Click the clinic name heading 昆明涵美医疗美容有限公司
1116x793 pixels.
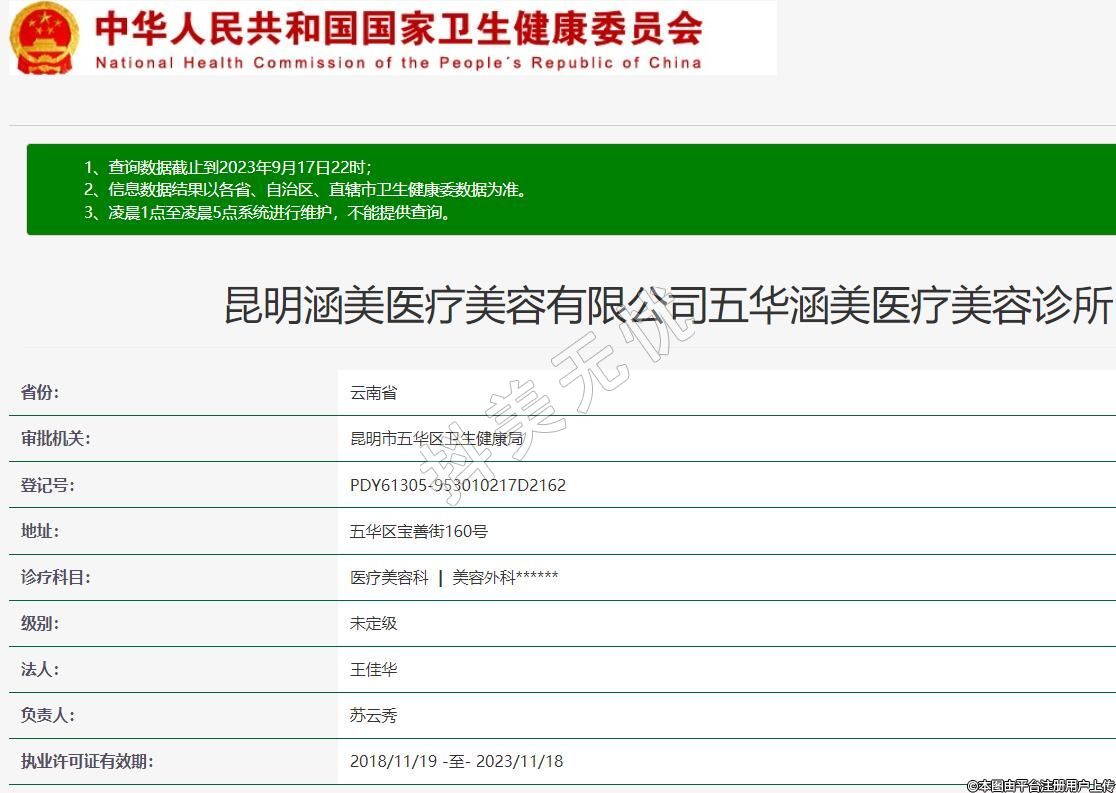tap(667, 306)
